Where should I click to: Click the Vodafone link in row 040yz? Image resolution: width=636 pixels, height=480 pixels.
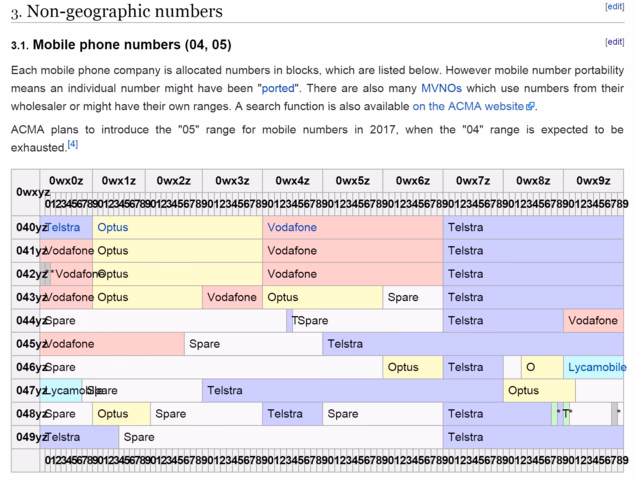coord(292,227)
